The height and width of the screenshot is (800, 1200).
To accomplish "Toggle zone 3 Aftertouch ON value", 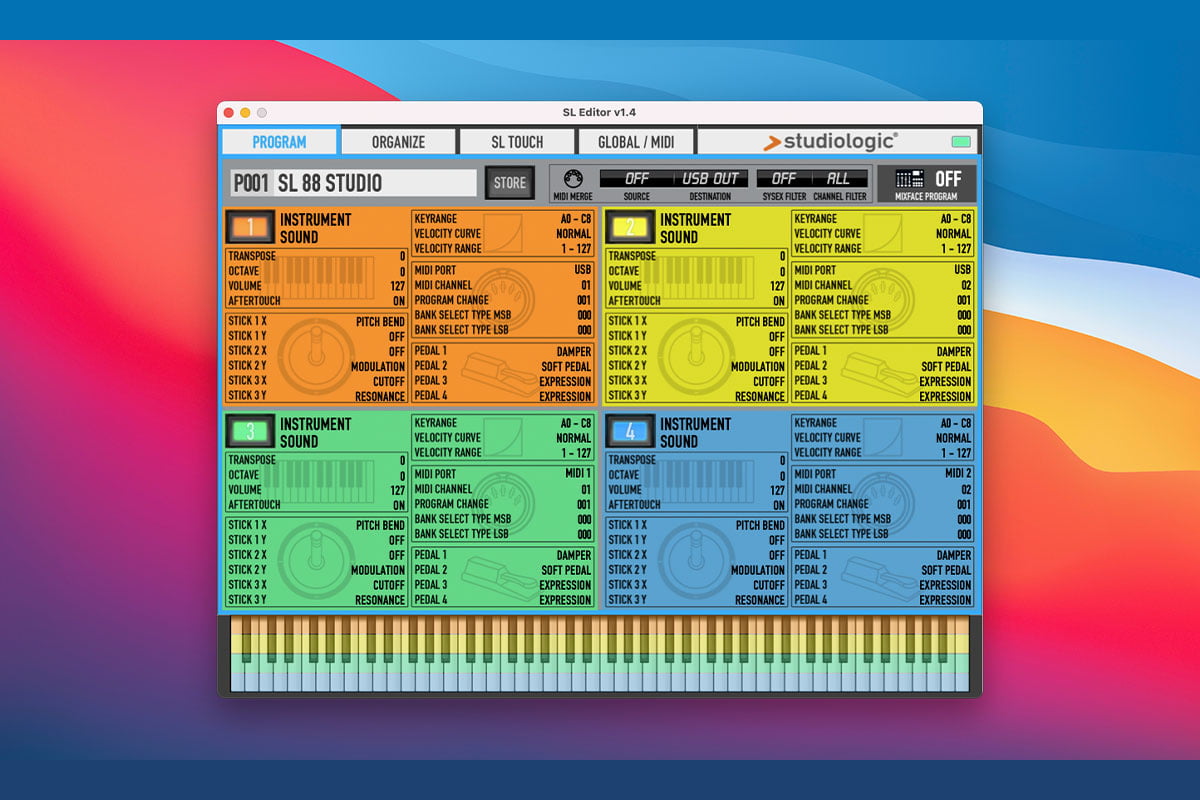I will tap(399, 505).
